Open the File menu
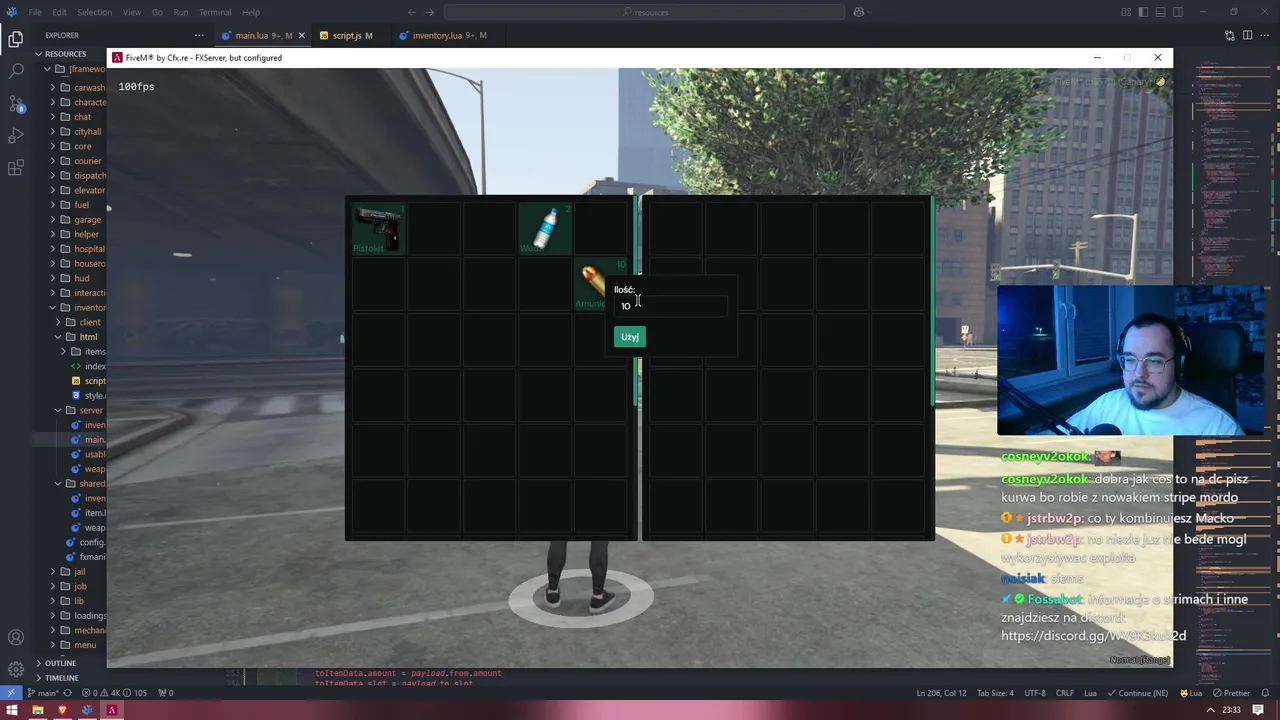The width and height of the screenshot is (1280, 720). (x=35, y=12)
